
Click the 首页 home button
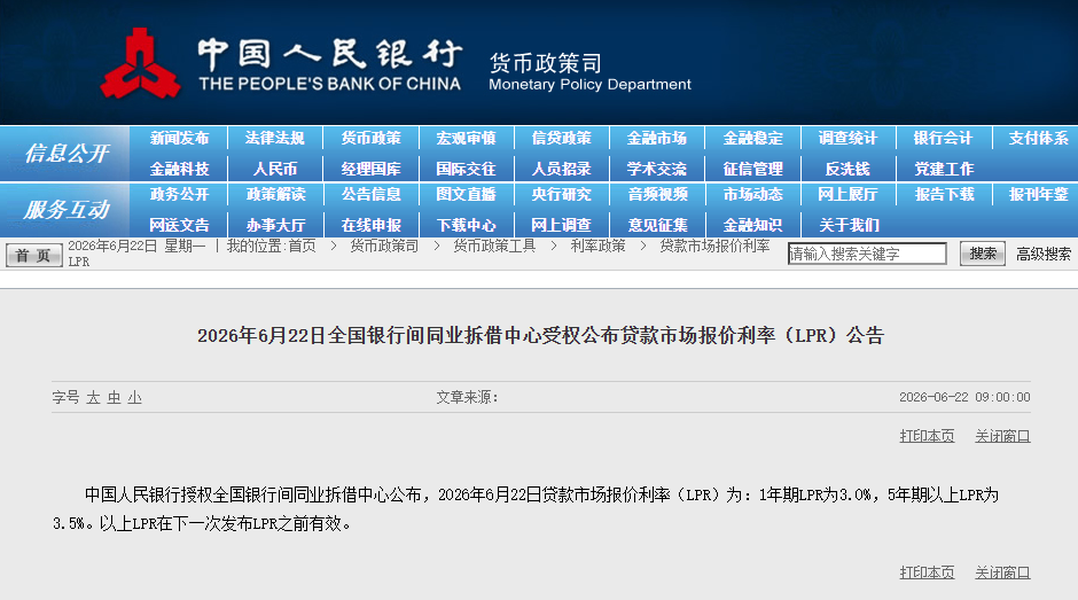coord(34,256)
